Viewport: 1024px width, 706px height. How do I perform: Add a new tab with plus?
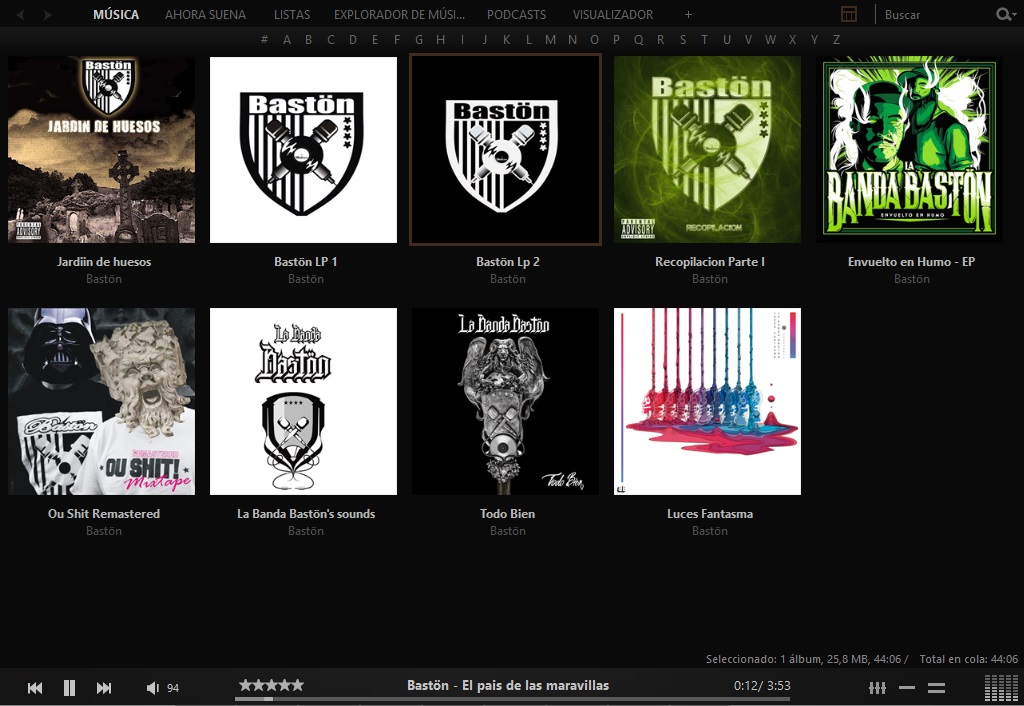pyautogui.click(x=688, y=14)
